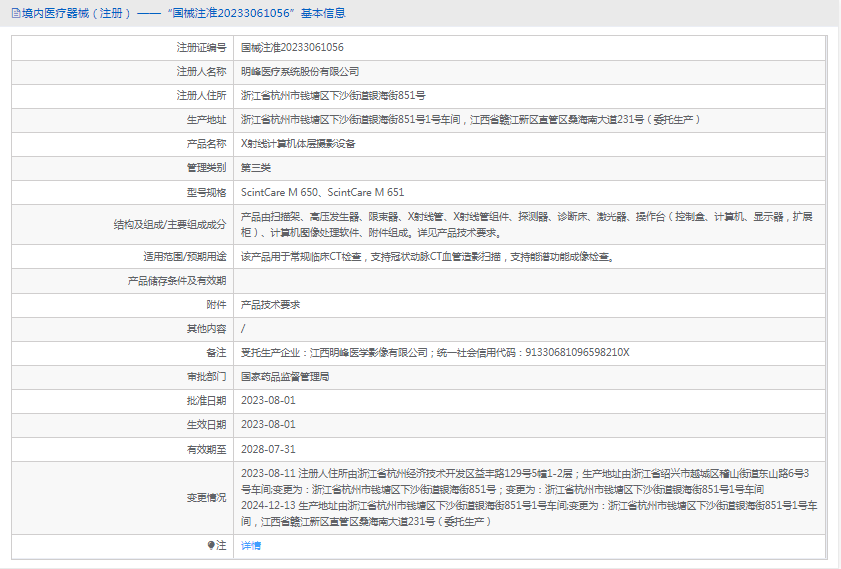The height and width of the screenshot is (569, 841).
Task: Click the 生效日期 label
Action: [x=206, y=425]
